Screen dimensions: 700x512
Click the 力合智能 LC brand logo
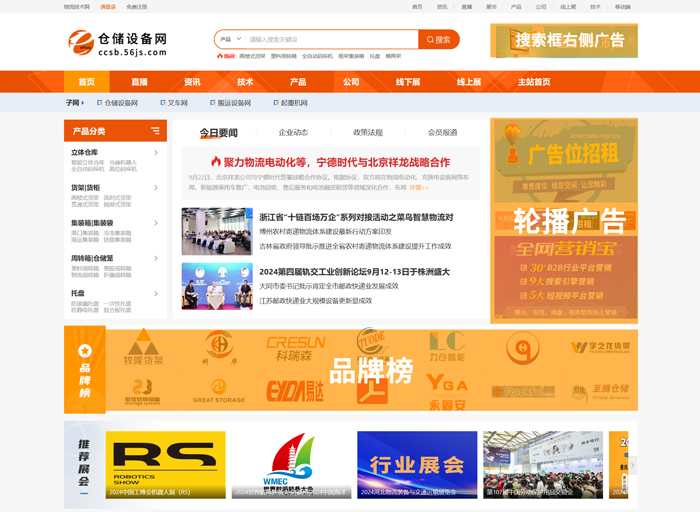pyautogui.click(x=447, y=346)
